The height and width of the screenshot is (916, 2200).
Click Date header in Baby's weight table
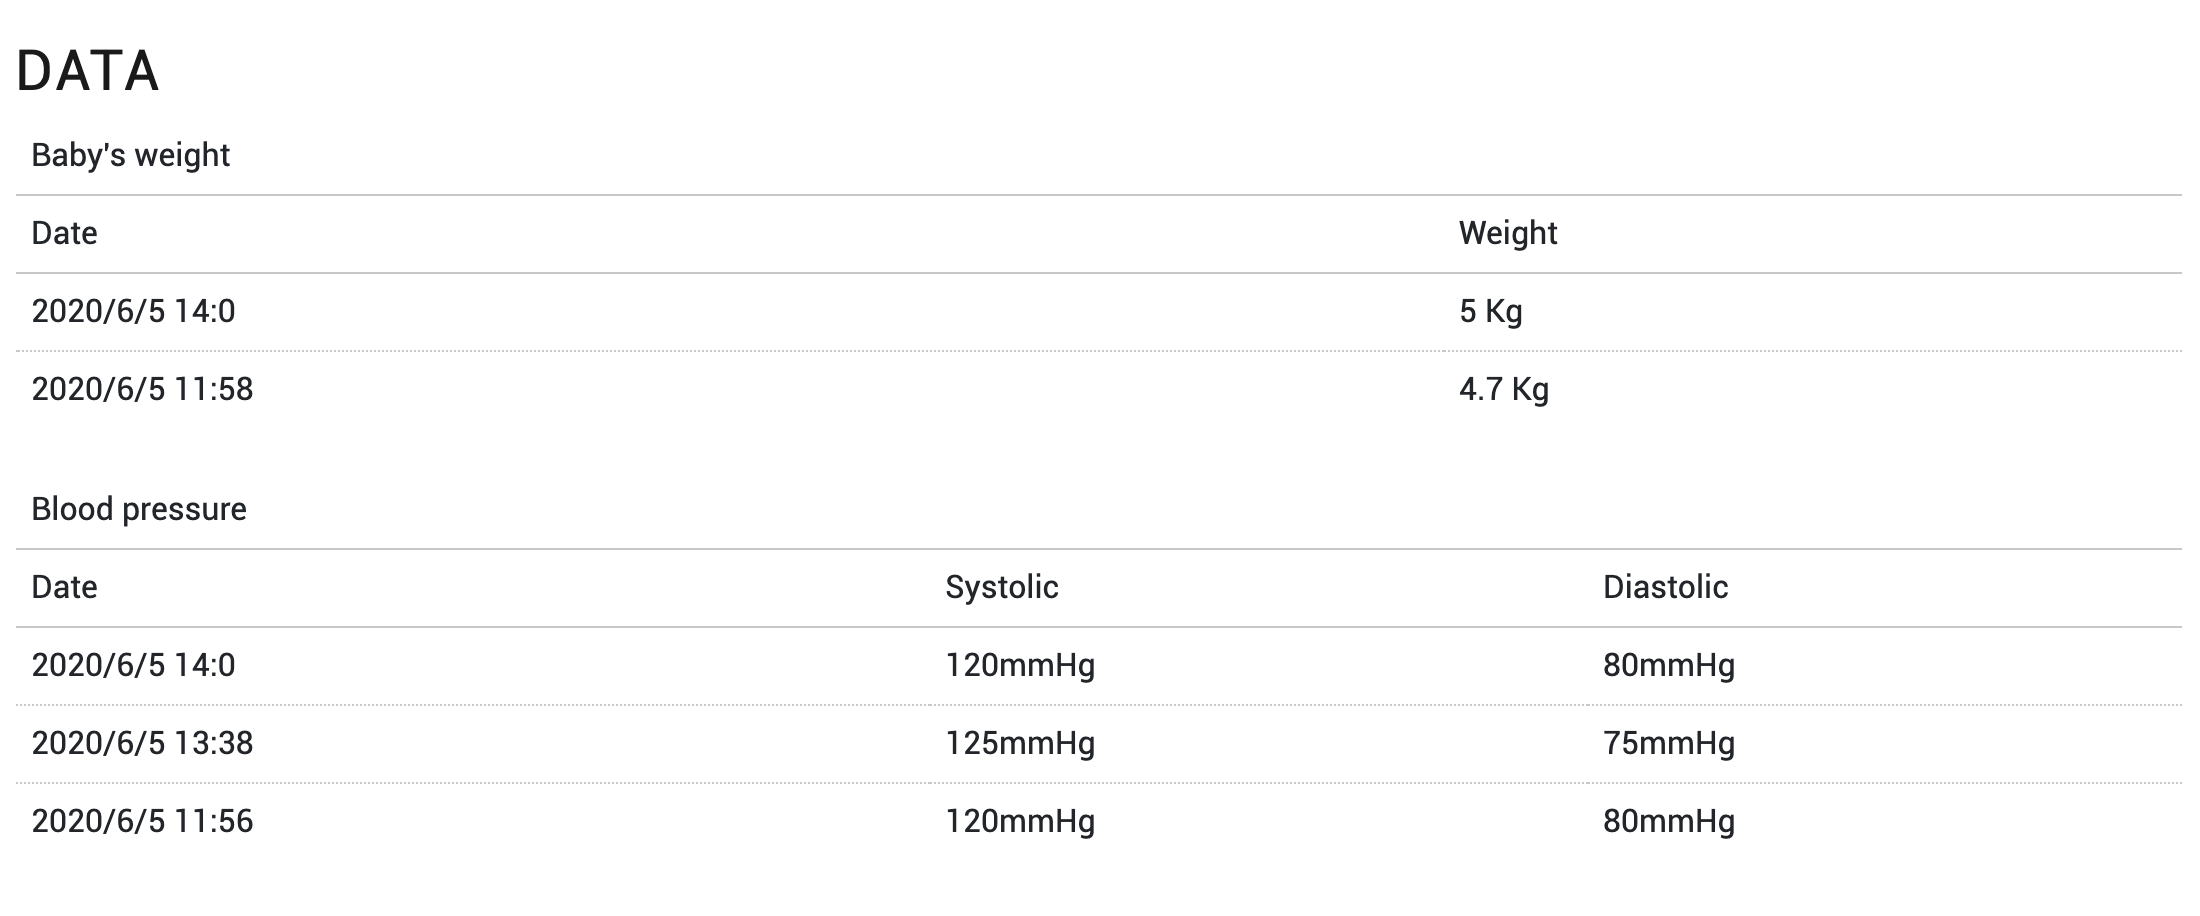[x=65, y=233]
